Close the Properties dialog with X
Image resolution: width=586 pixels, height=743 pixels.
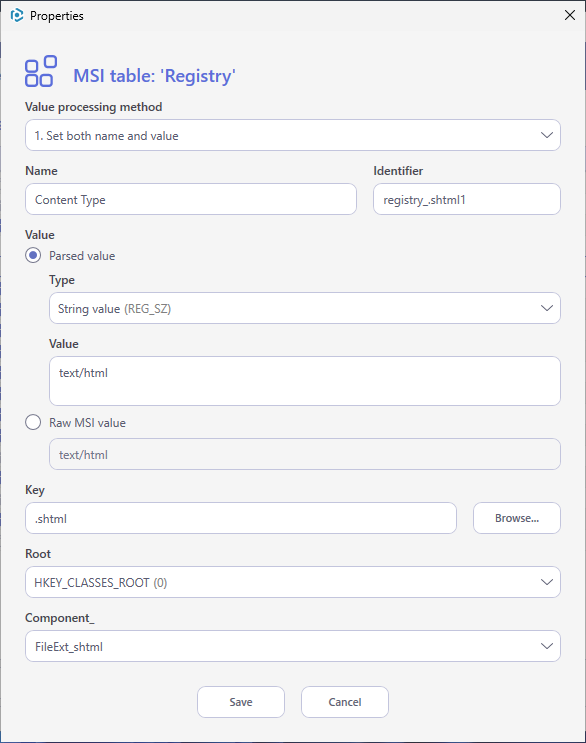point(570,15)
